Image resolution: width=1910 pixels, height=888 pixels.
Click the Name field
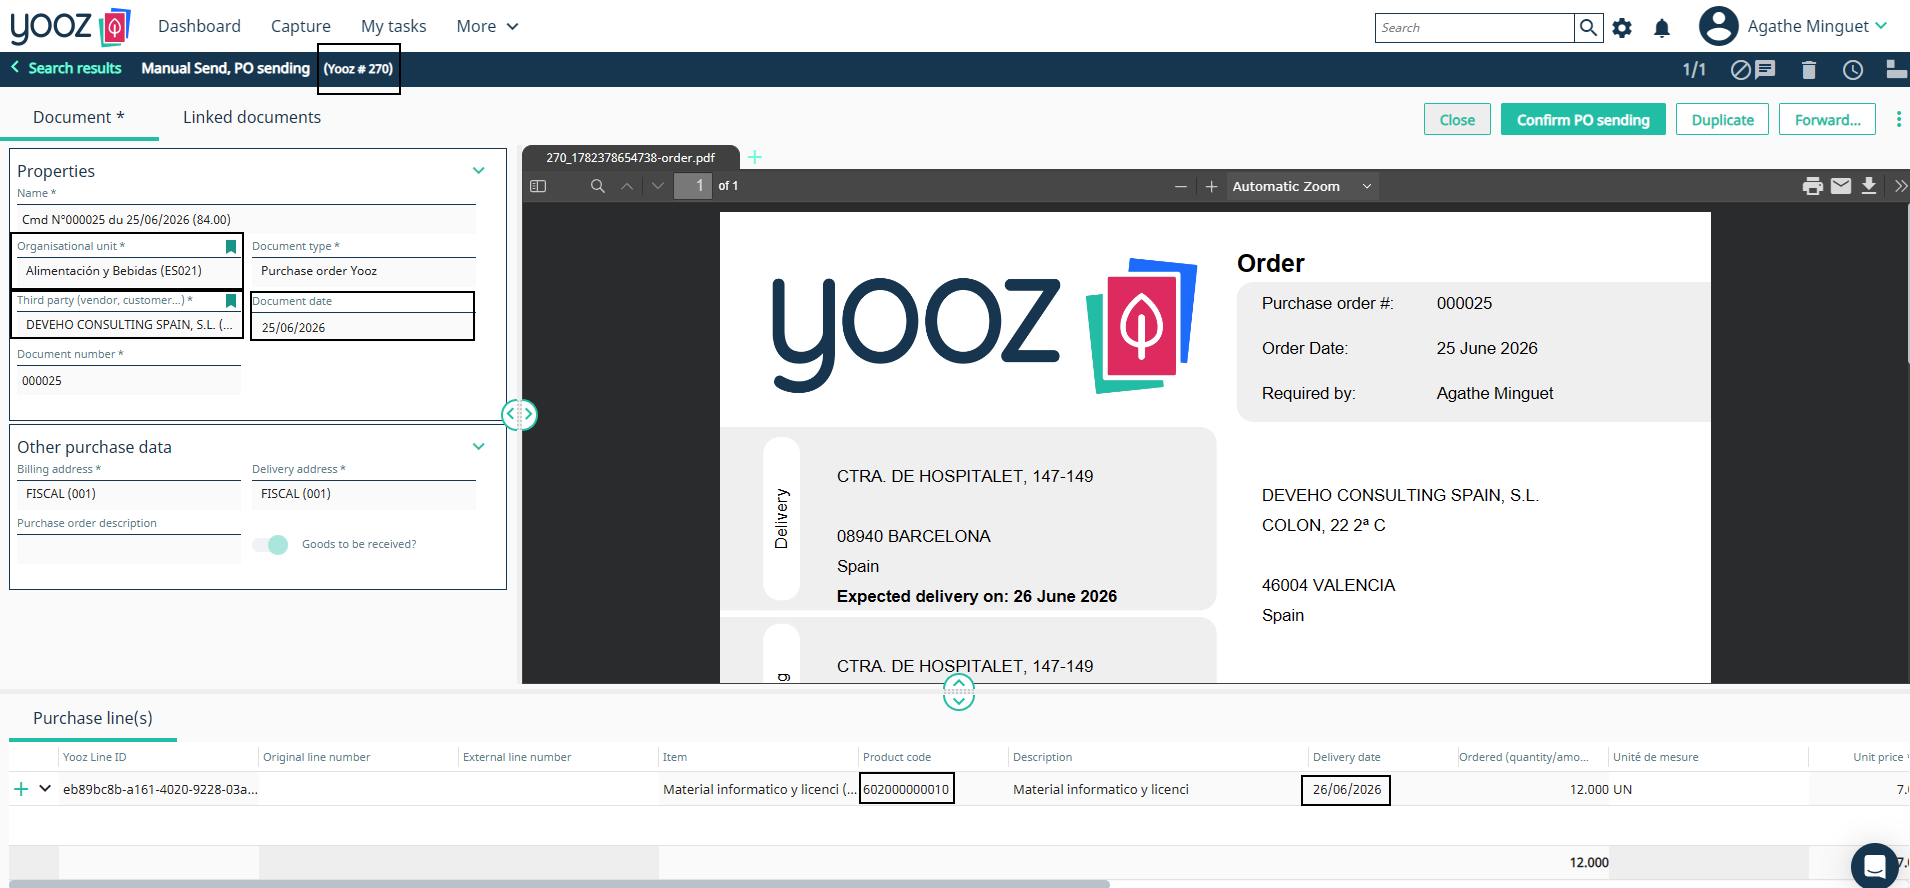coord(246,220)
